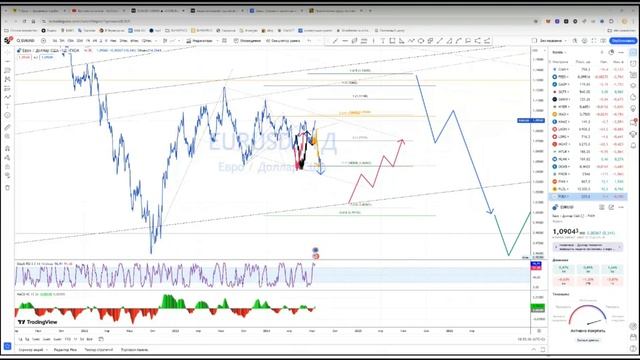Open the Тестер стратегий tab
The width and height of the screenshot is (640, 360).
pyautogui.click(x=99, y=350)
